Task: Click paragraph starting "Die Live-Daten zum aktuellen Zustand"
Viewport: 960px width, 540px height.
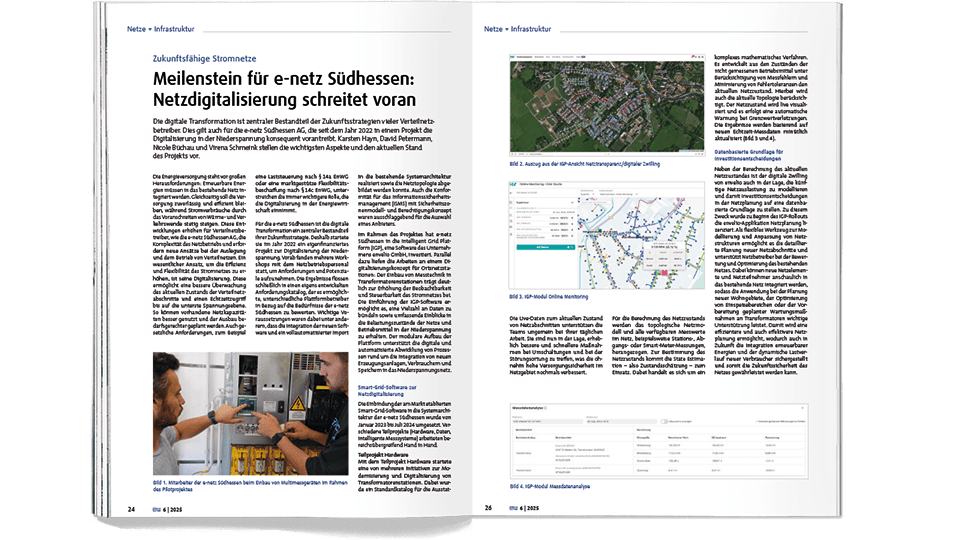Action: pyautogui.click(x=556, y=345)
